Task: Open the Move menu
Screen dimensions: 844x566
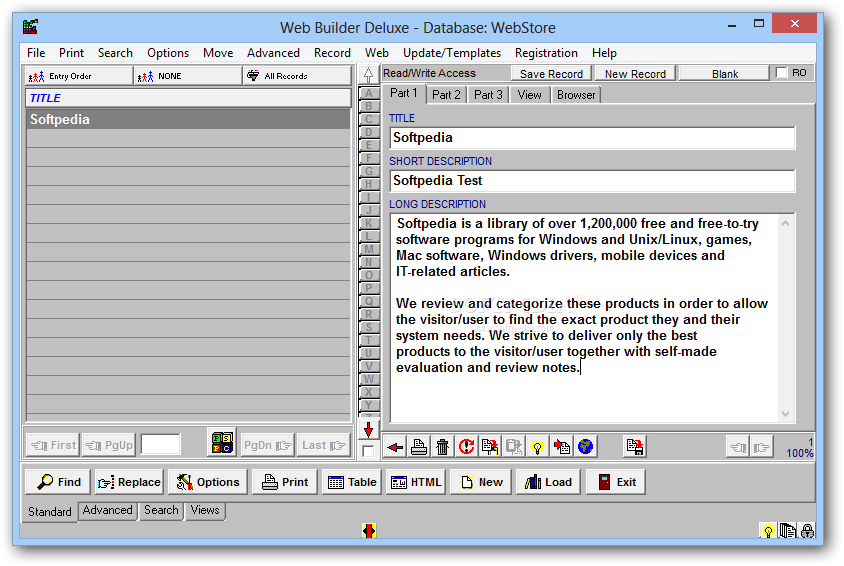Action: point(218,53)
